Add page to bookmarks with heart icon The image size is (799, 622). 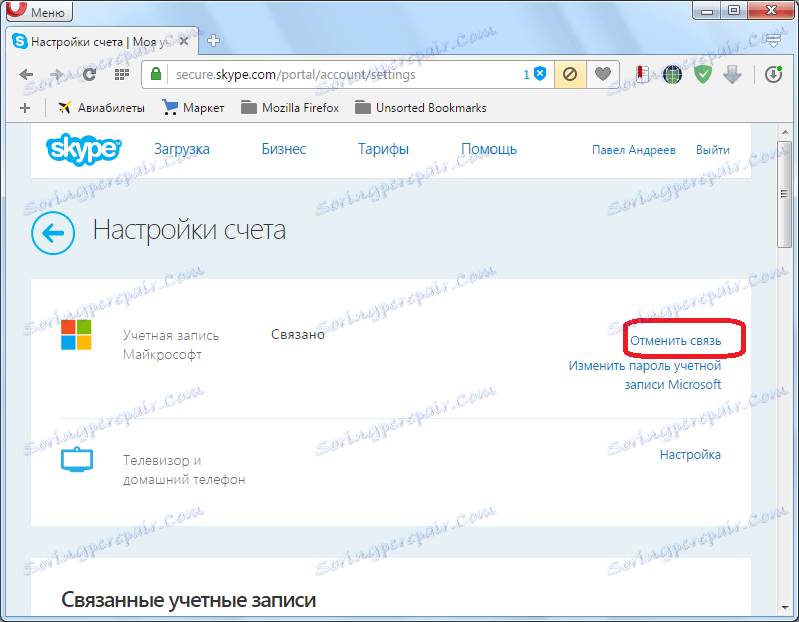[x=603, y=75]
